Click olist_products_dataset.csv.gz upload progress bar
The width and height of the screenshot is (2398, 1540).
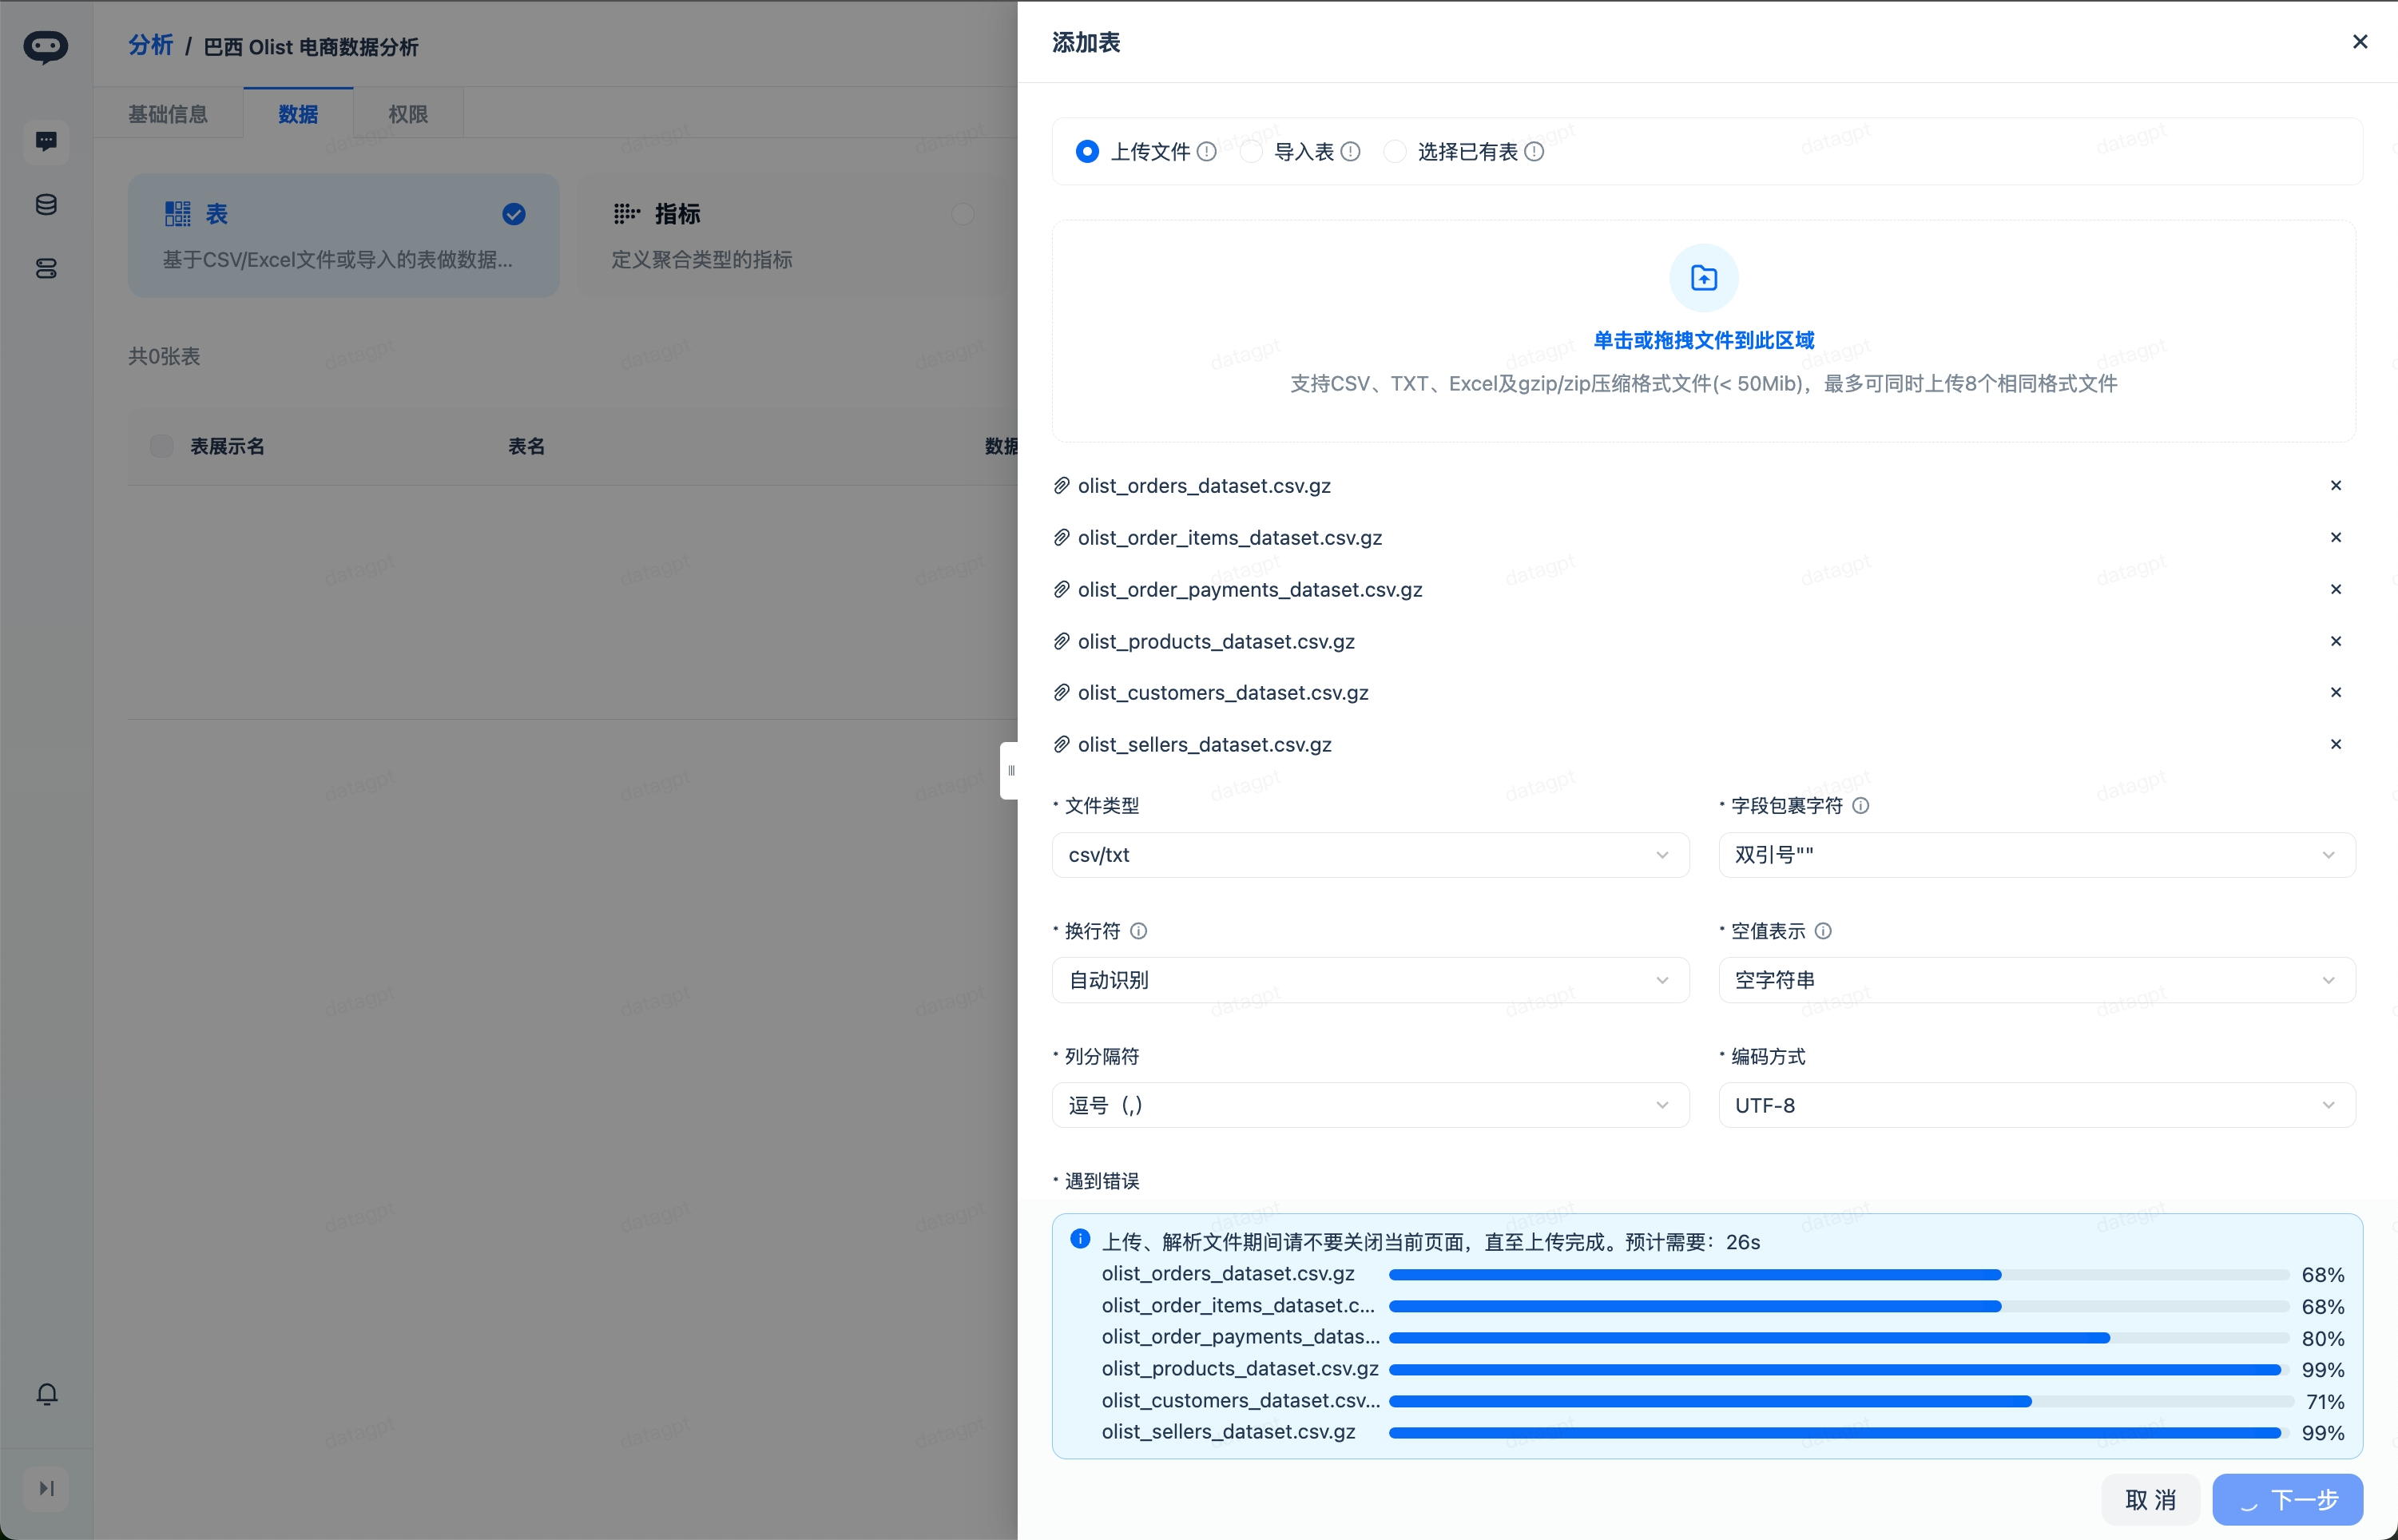1838,1369
